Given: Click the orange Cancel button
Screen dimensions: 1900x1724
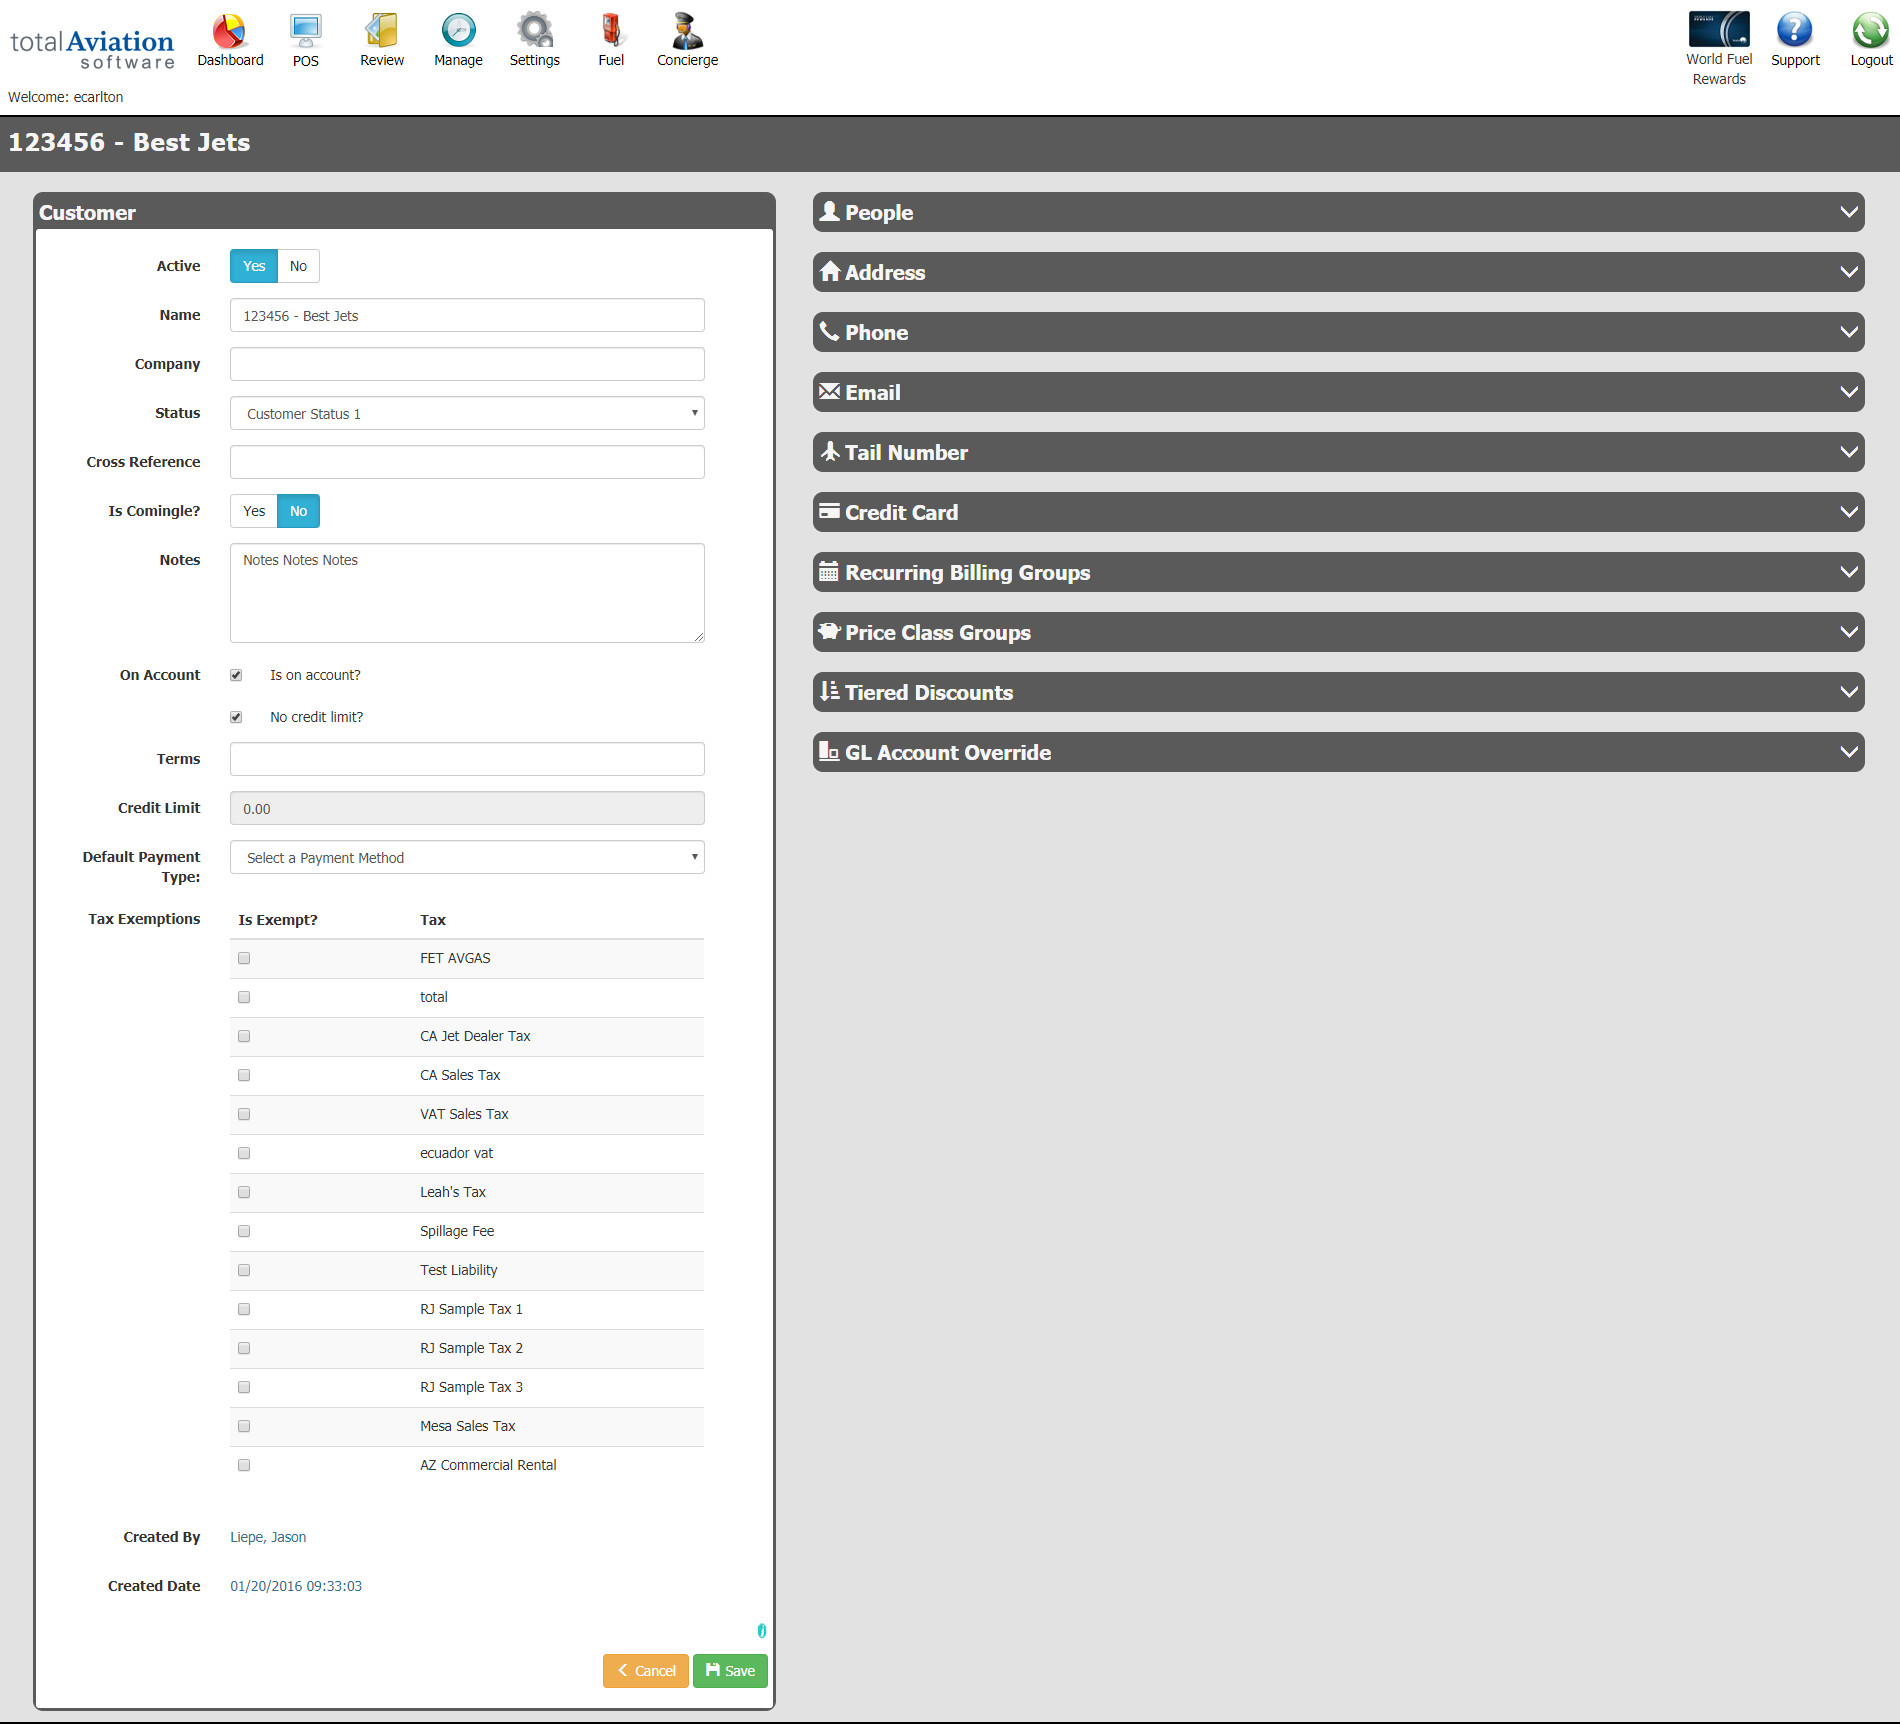Looking at the screenshot, I should (646, 1671).
